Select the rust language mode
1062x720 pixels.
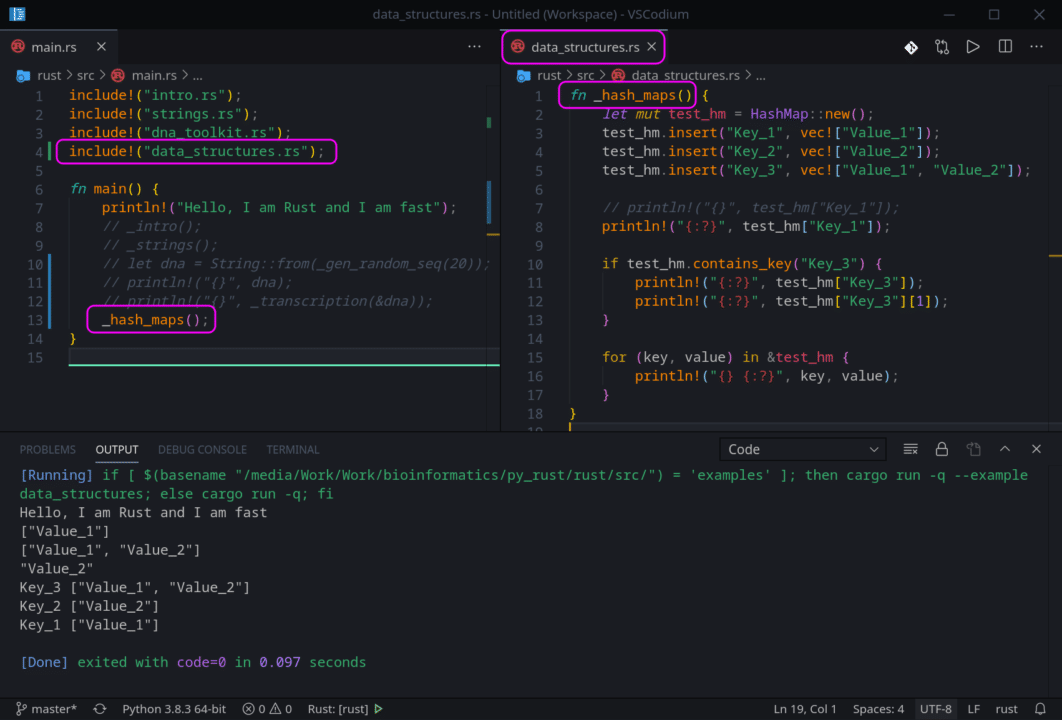point(1006,708)
